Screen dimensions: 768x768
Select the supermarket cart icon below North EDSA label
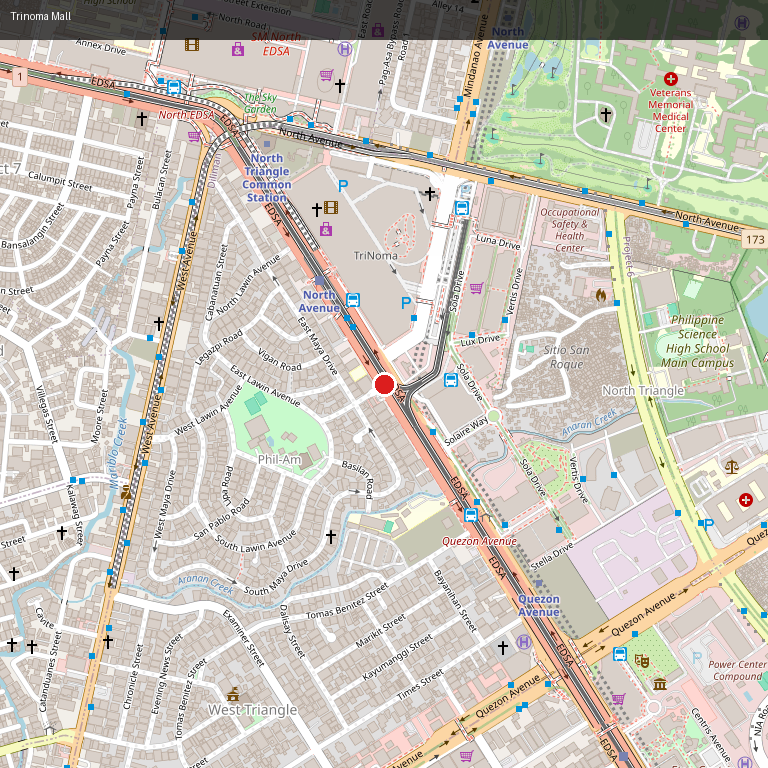click(x=194, y=136)
